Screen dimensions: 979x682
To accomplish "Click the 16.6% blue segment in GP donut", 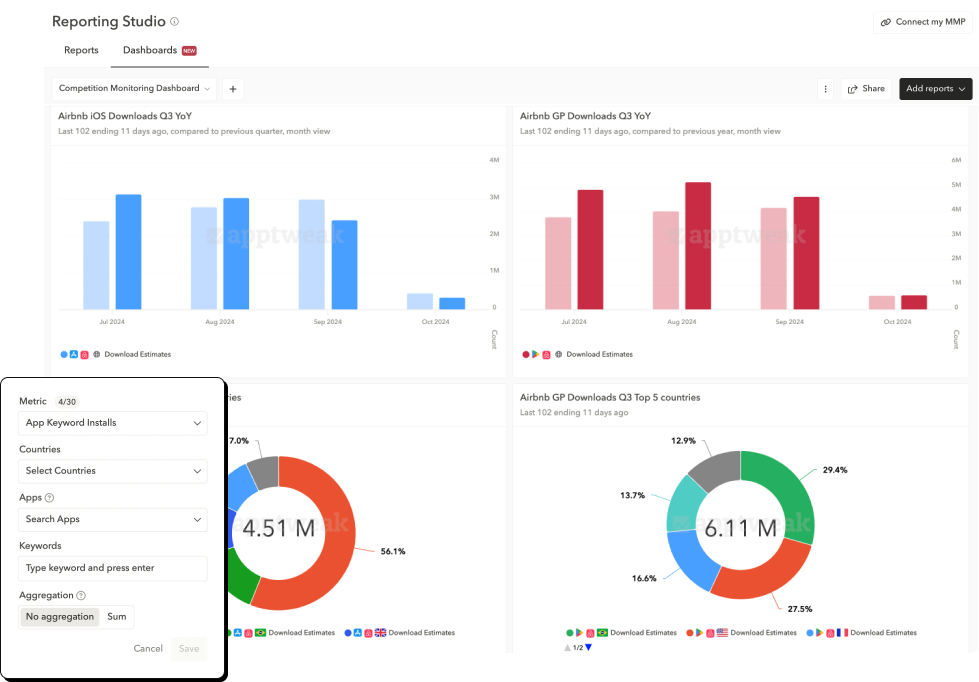I will tap(692, 559).
